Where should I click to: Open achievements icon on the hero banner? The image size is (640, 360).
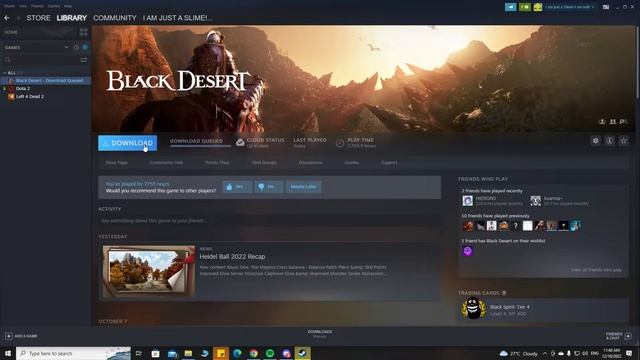click(x=602, y=122)
